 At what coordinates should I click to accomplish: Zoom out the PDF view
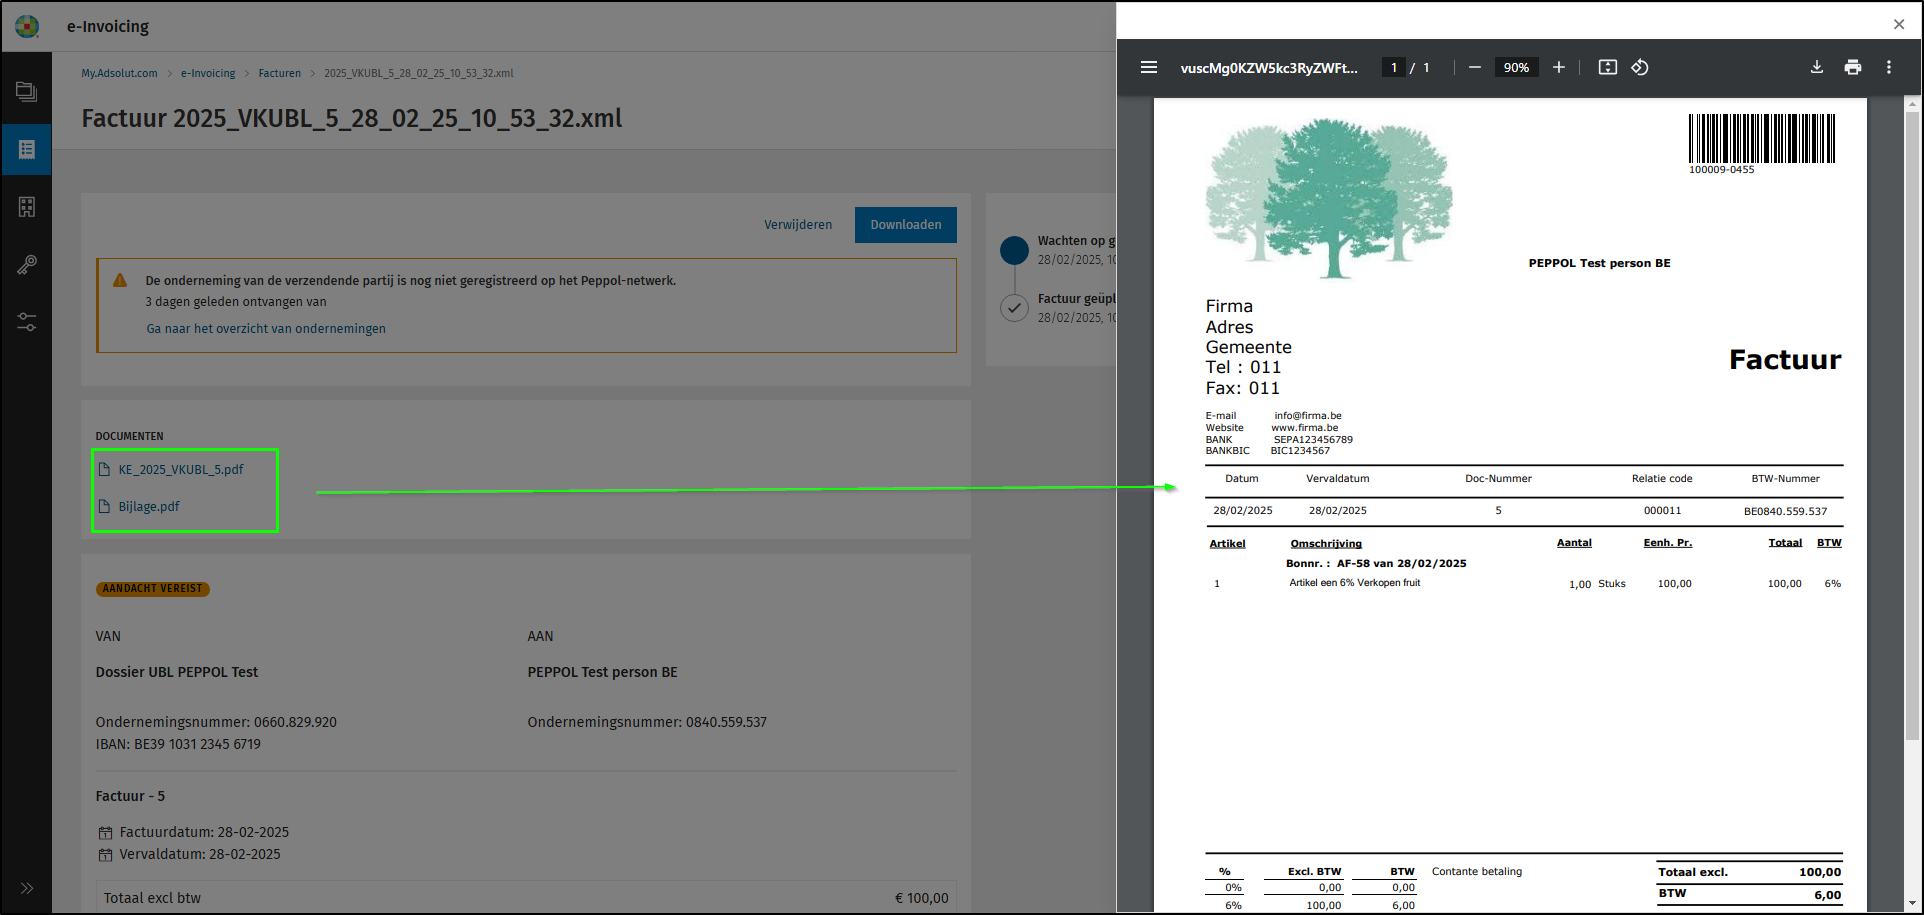click(1474, 67)
